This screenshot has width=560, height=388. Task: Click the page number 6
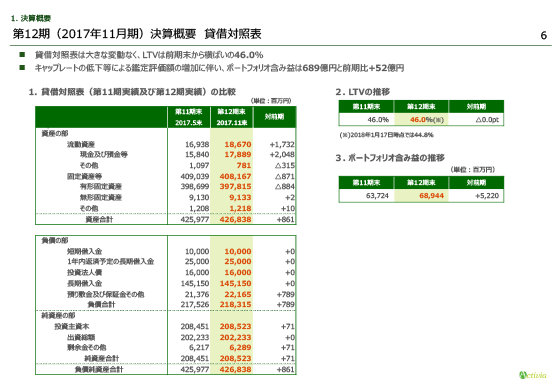point(544,35)
